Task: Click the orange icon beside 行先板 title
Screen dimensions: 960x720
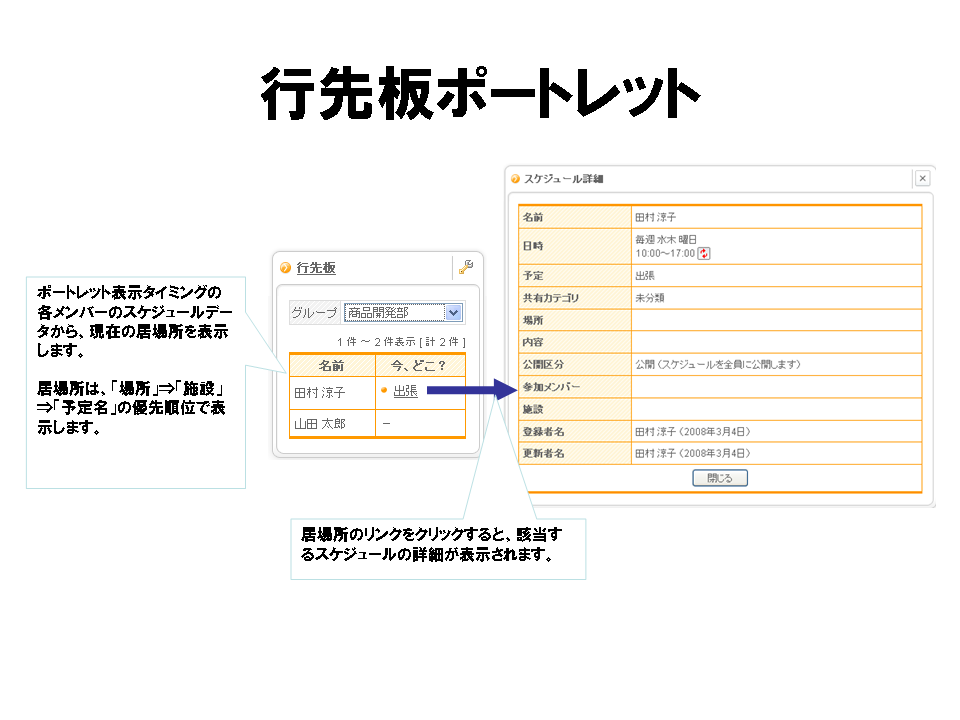Action: pos(285,268)
